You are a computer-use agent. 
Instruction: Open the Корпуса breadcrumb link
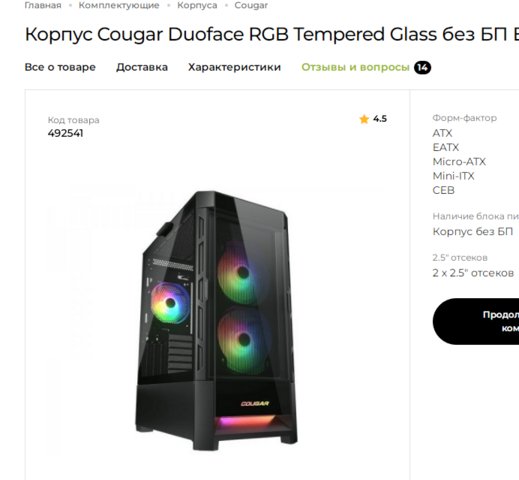click(x=197, y=5)
